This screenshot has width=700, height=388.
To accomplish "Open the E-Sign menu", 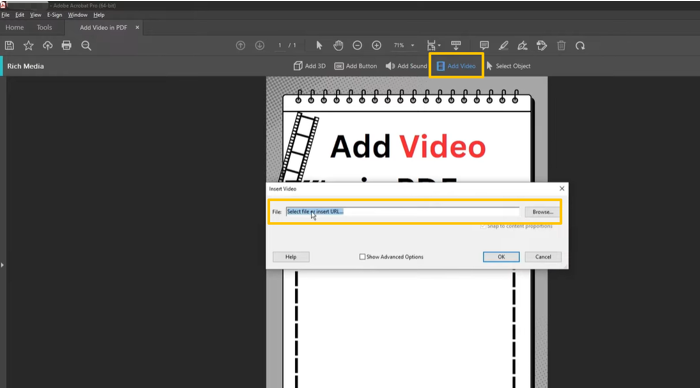I will coord(54,15).
